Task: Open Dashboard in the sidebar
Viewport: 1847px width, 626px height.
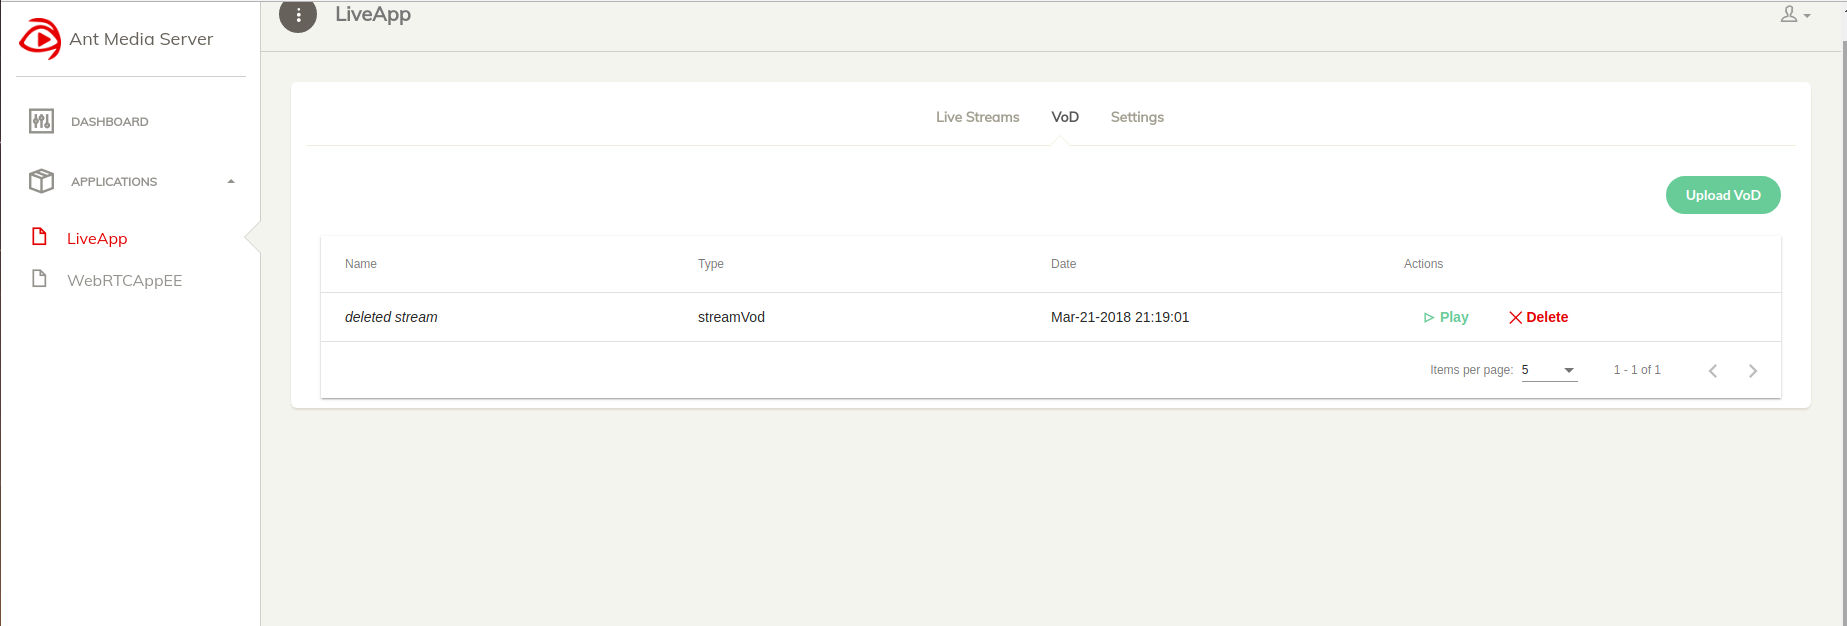Action: [x=109, y=122]
